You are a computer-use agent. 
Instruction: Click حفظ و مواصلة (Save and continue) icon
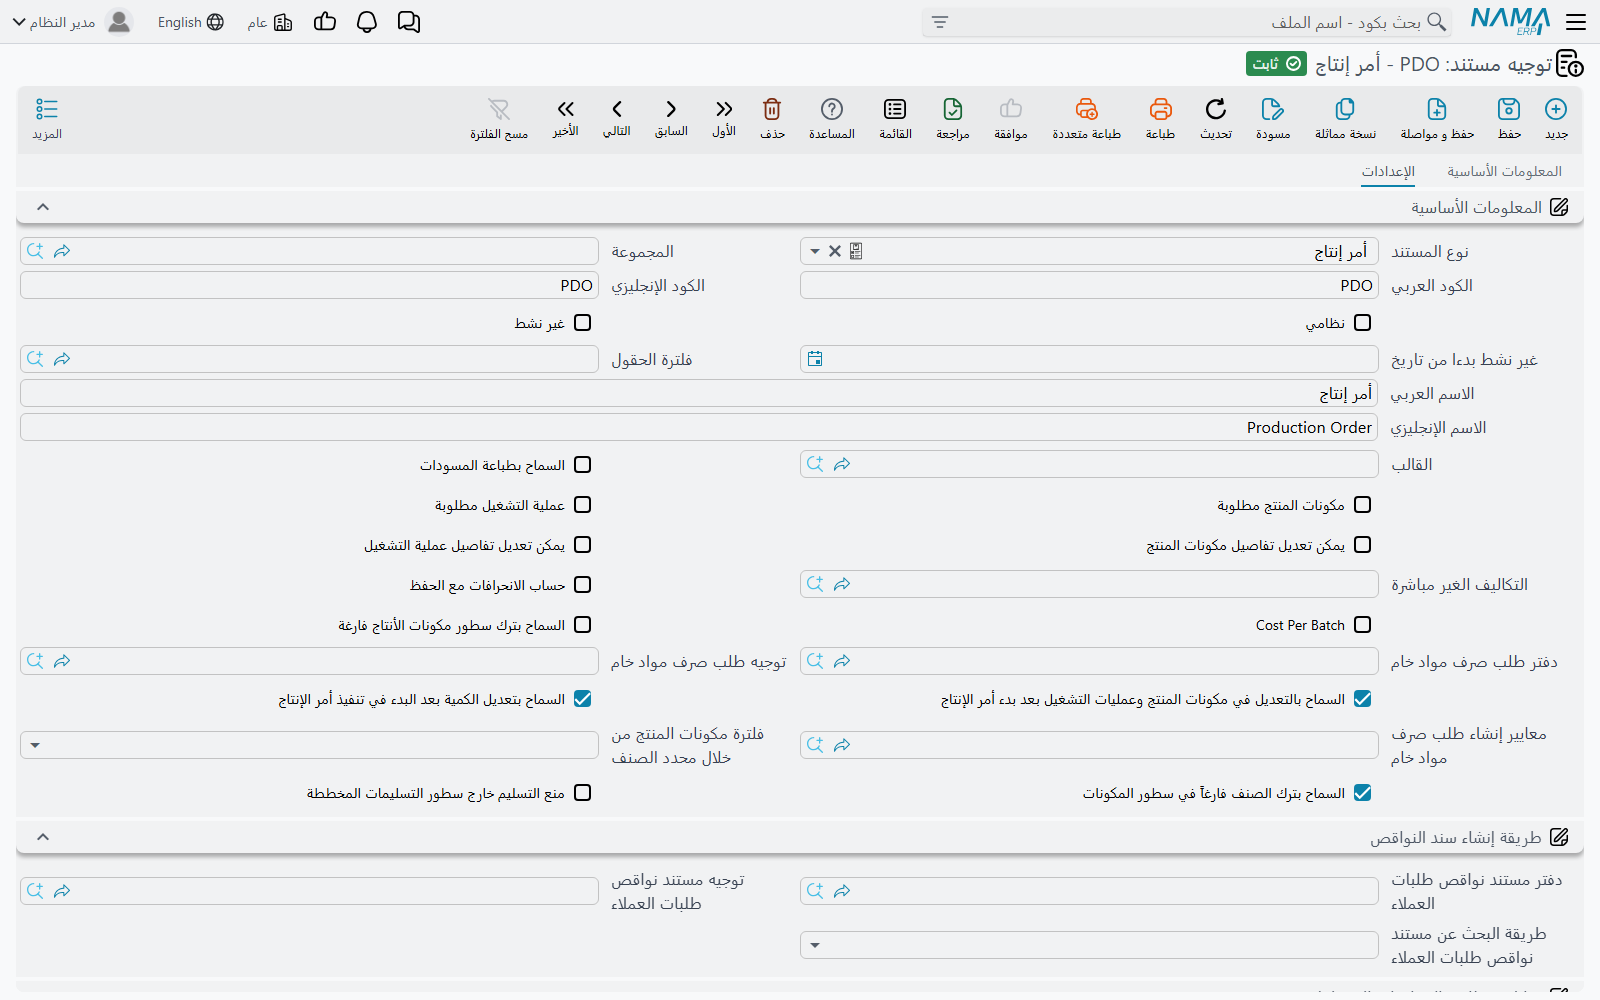tap(1437, 109)
